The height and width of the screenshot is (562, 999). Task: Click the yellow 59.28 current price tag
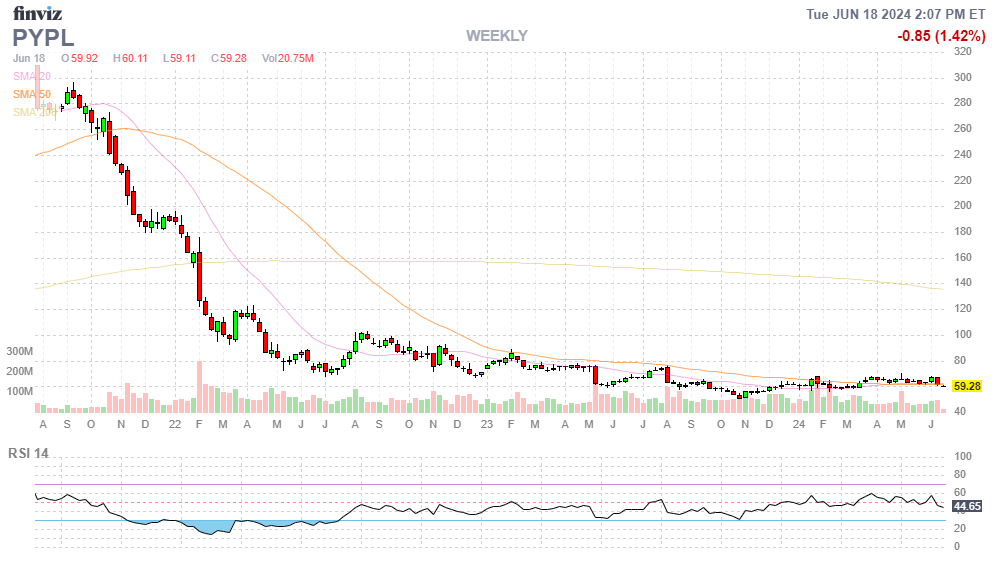pyautogui.click(x=966, y=386)
